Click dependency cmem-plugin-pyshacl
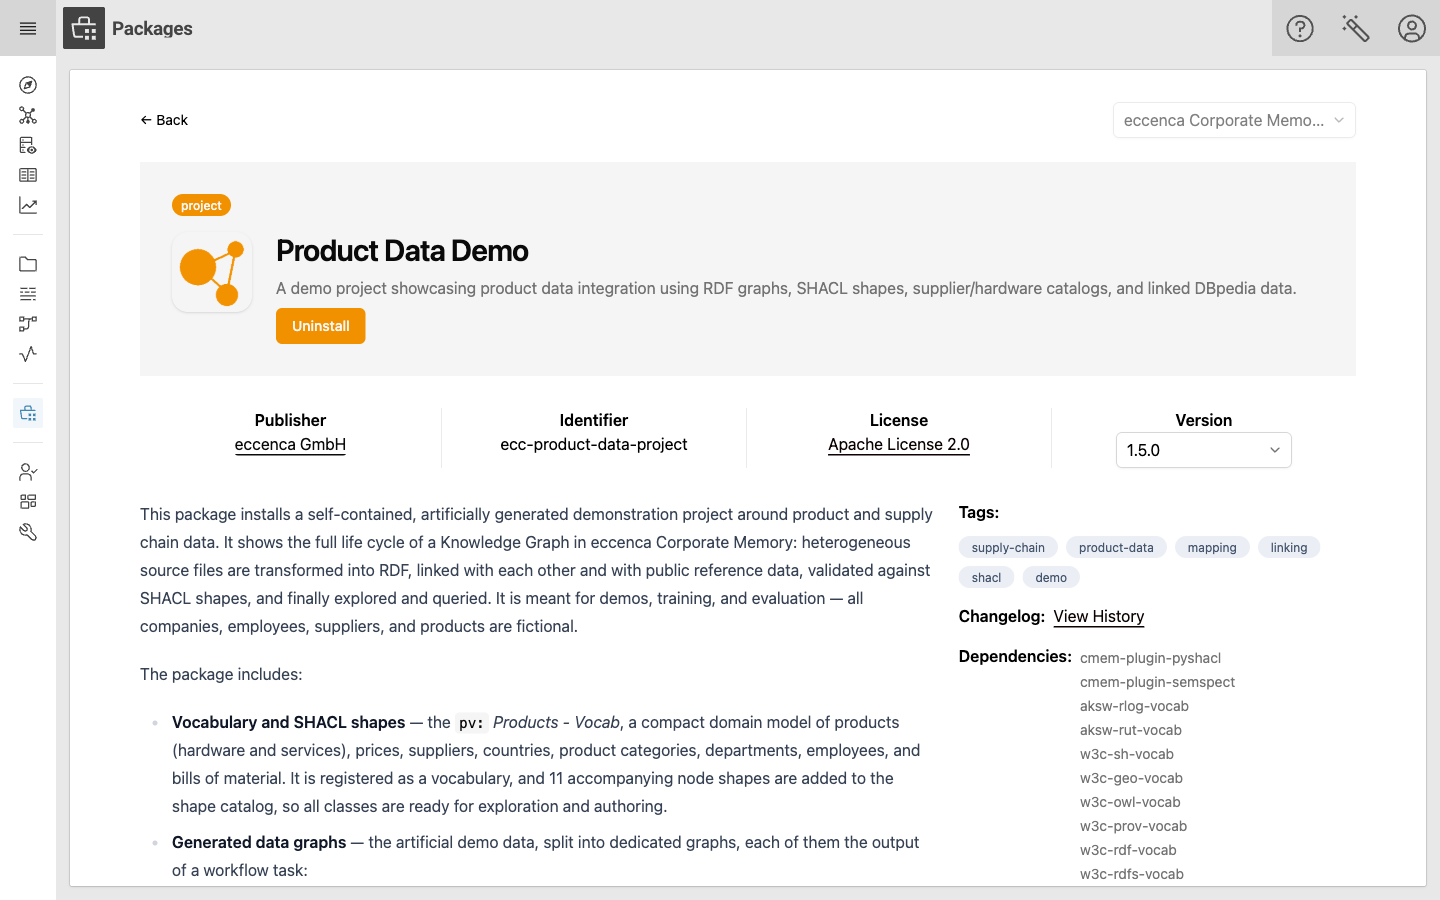The height and width of the screenshot is (900, 1440). tap(1150, 658)
